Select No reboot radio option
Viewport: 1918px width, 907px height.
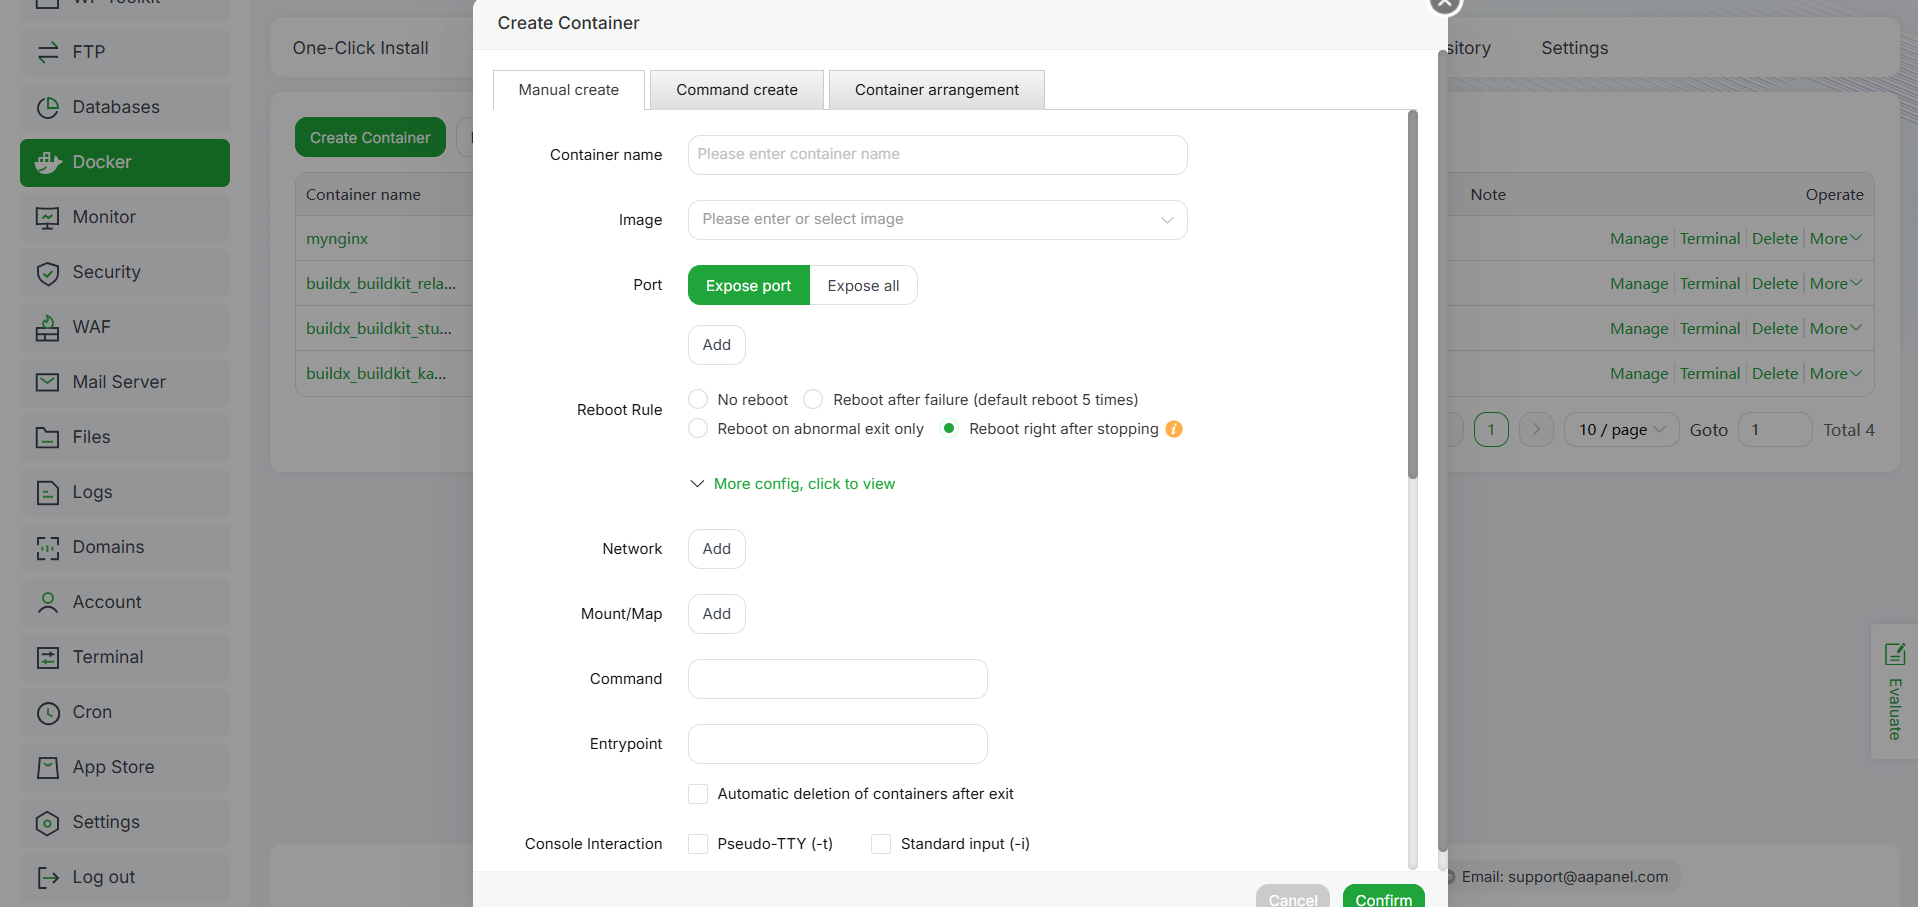(x=698, y=399)
